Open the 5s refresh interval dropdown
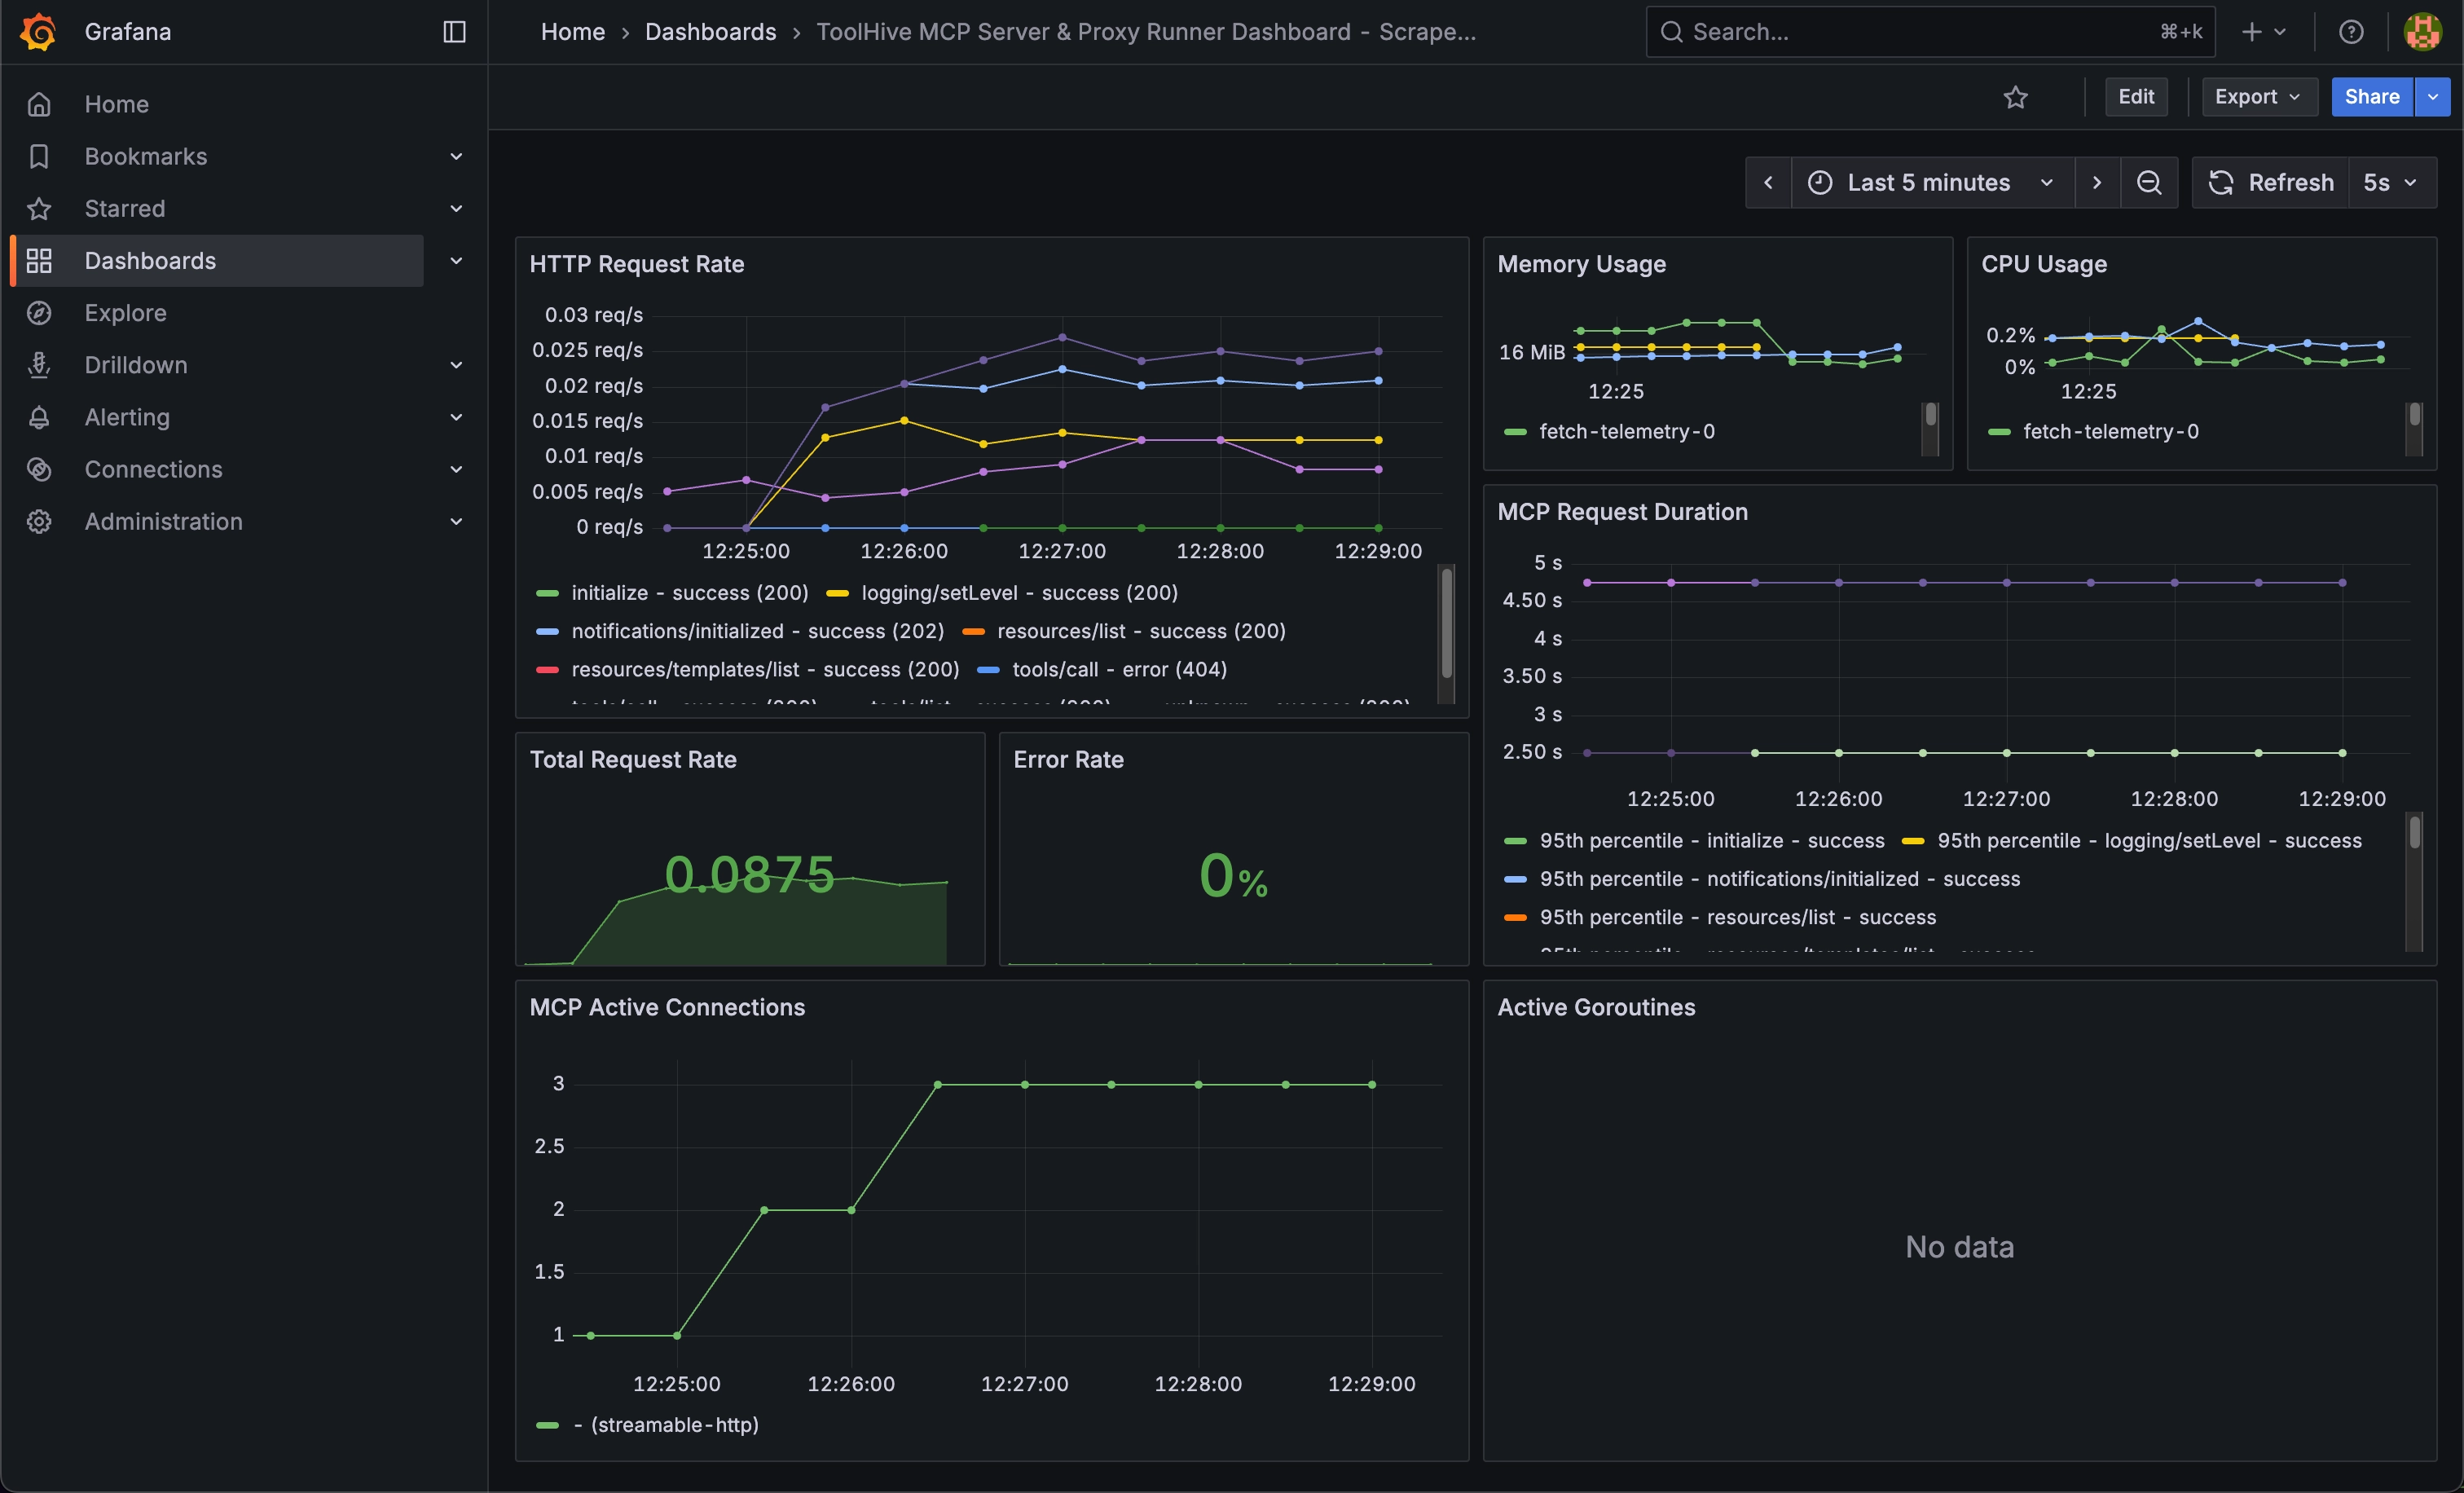Image resolution: width=2464 pixels, height=1493 pixels. click(x=2392, y=182)
